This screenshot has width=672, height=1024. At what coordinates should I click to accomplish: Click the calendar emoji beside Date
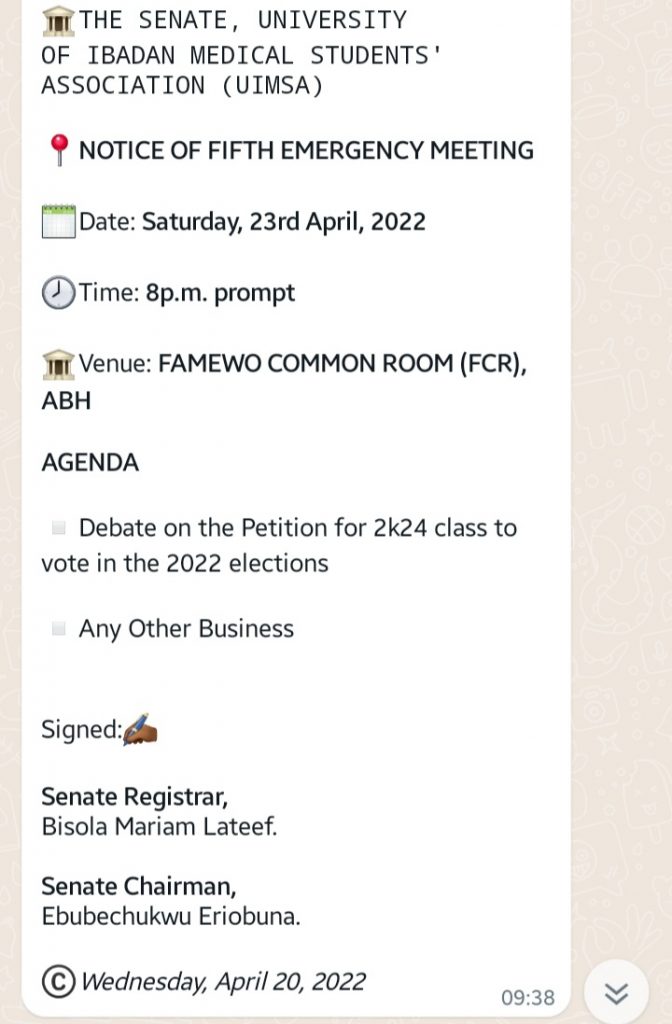tap(59, 222)
